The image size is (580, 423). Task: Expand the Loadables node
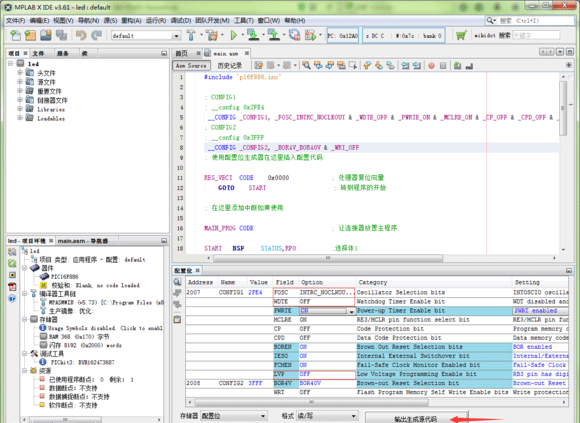(20, 118)
